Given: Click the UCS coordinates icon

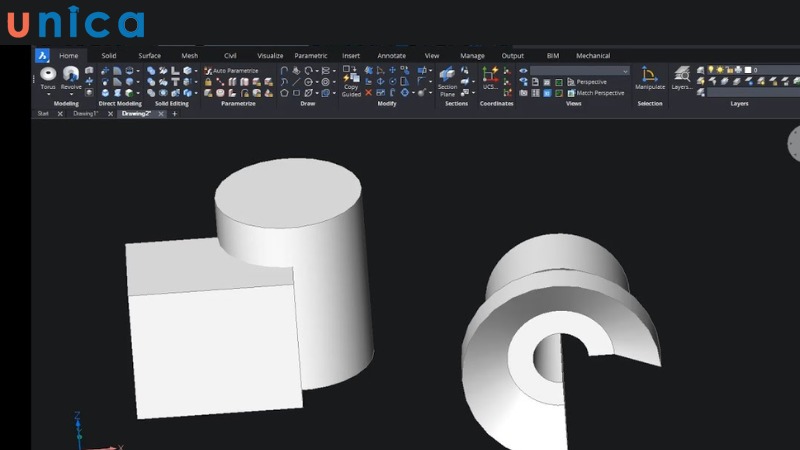Looking at the screenshot, I should pos(490,75).
